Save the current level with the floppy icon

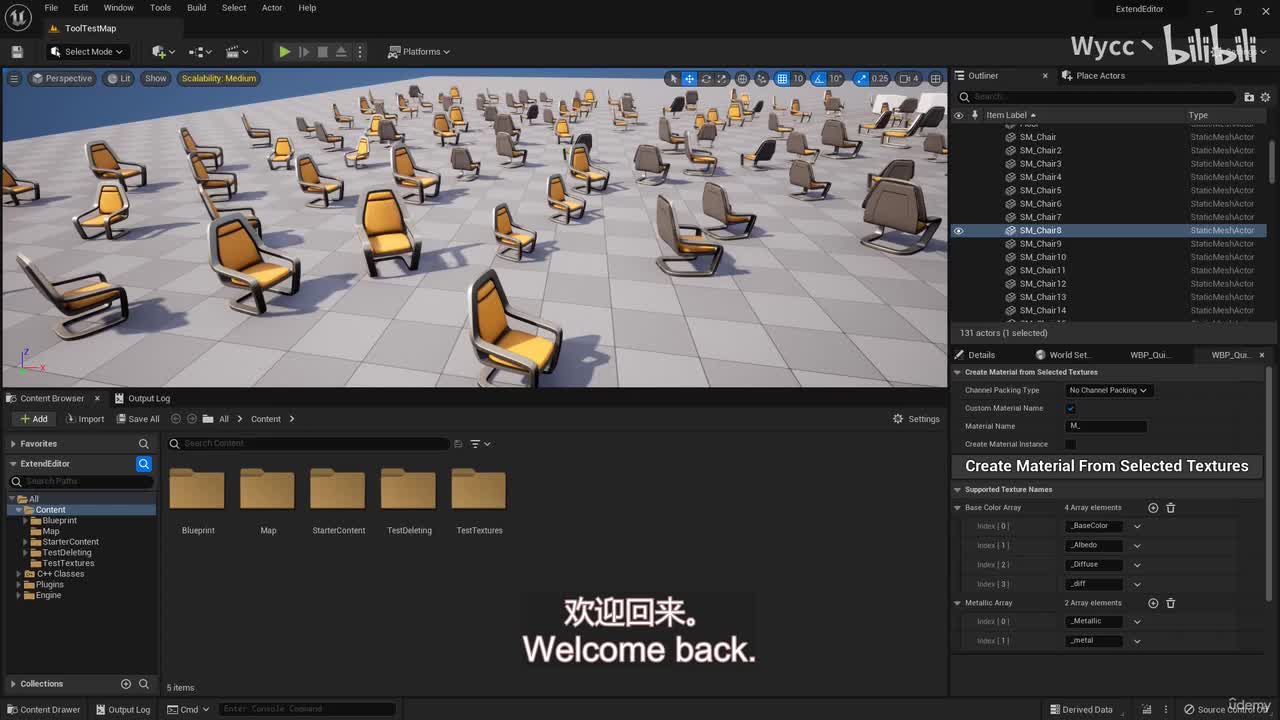tap(17, 52)
